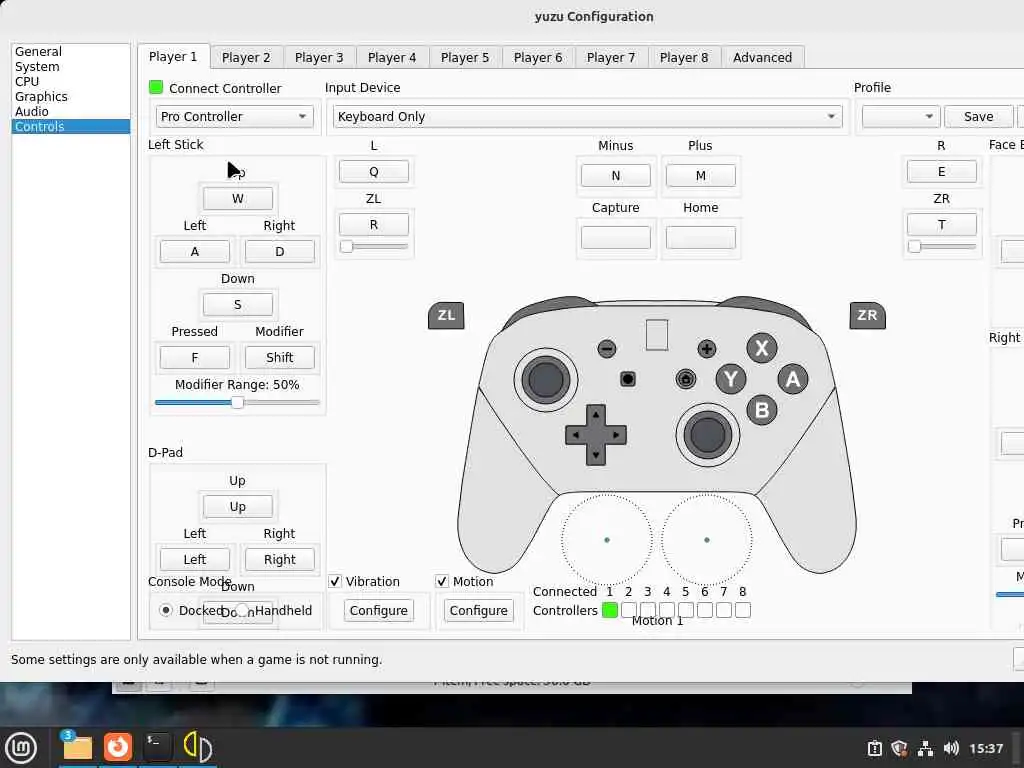The width and height of the screenshot is (1024, 768).
Task: Click the empty Home binding button
Action: coord(701,237)
